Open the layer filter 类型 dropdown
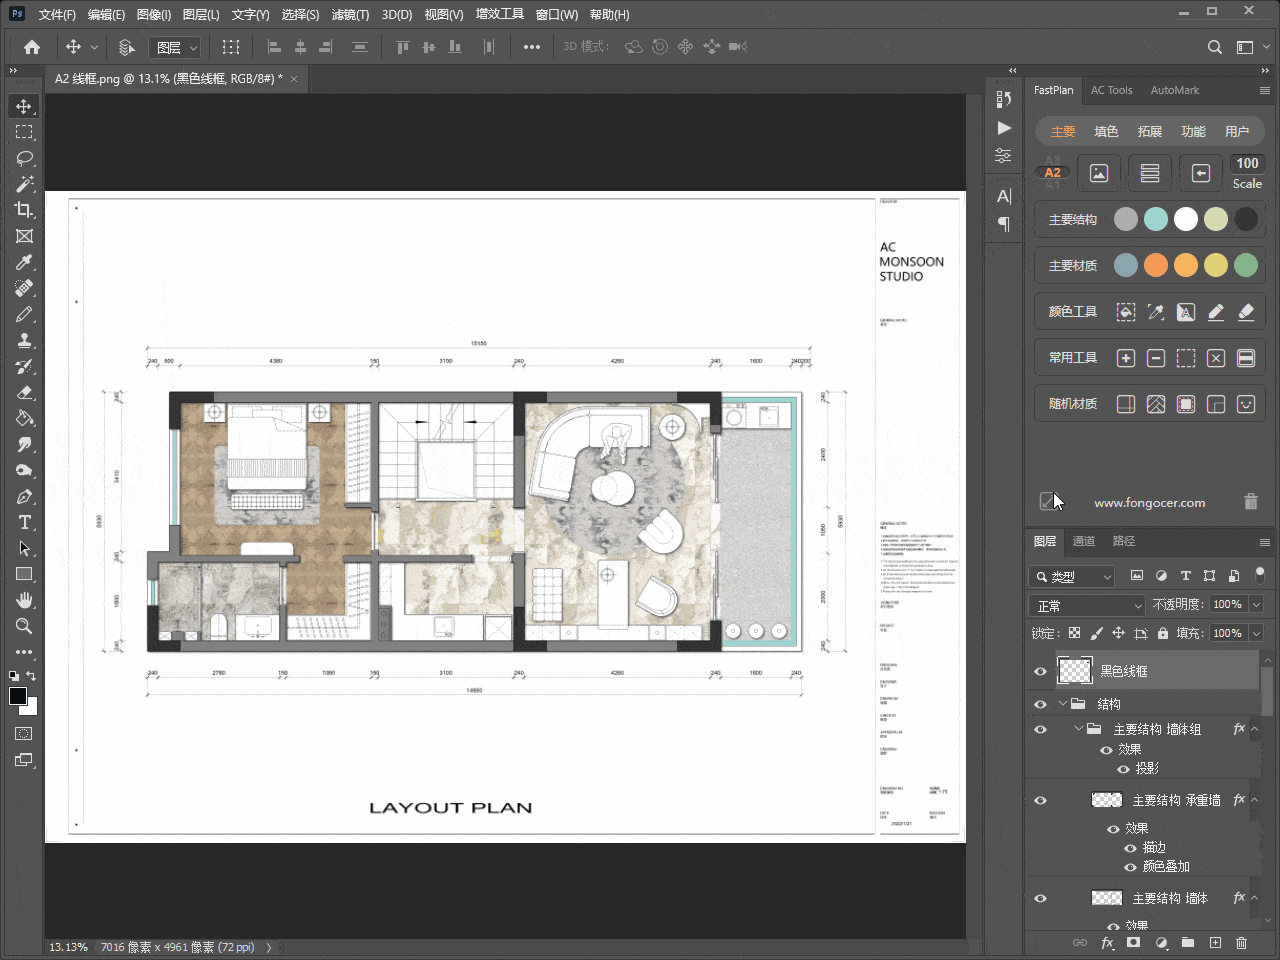 coord(1072,577)
